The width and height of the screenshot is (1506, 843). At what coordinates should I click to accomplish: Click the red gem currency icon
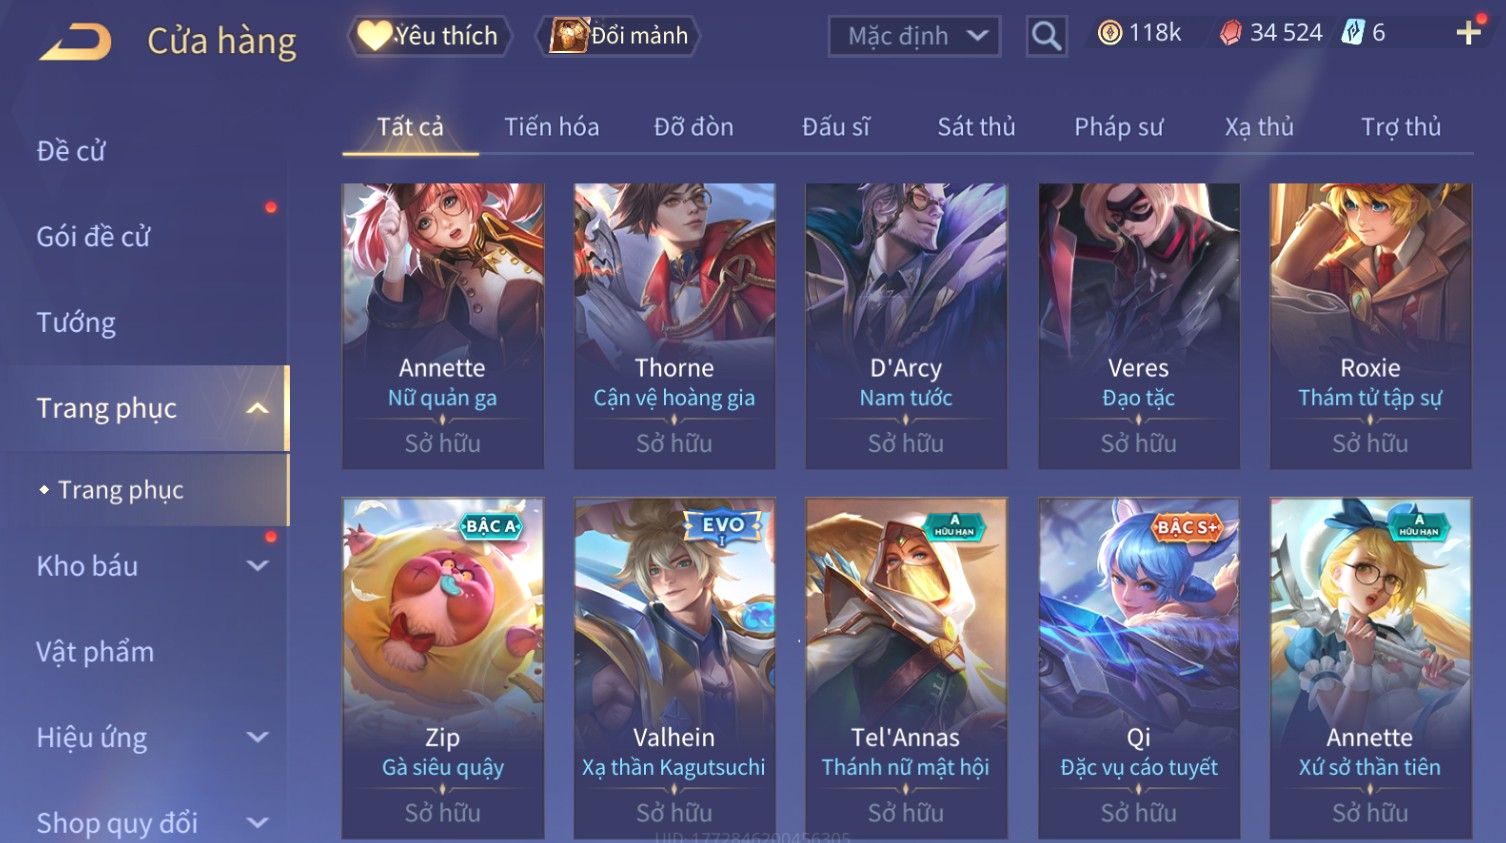click(x=1230, y=33)
